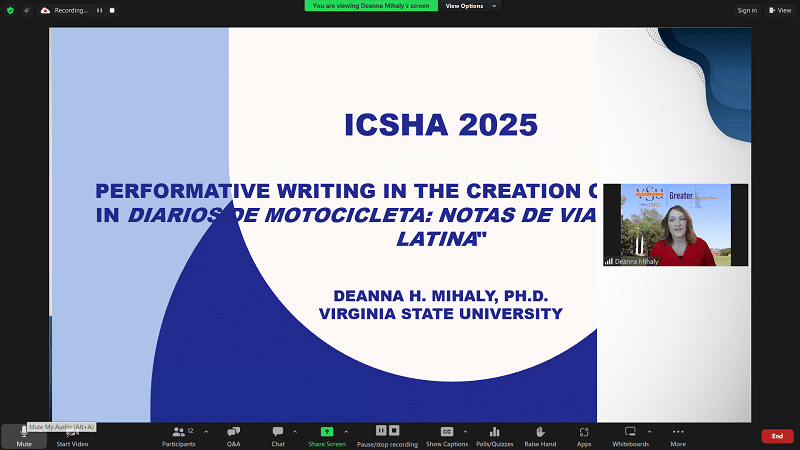Image resolution: width=800 pixels, height=450 pixels.
Task: Raise your hand in meeting
Action: pyautogui.click(x=540, y=434)
